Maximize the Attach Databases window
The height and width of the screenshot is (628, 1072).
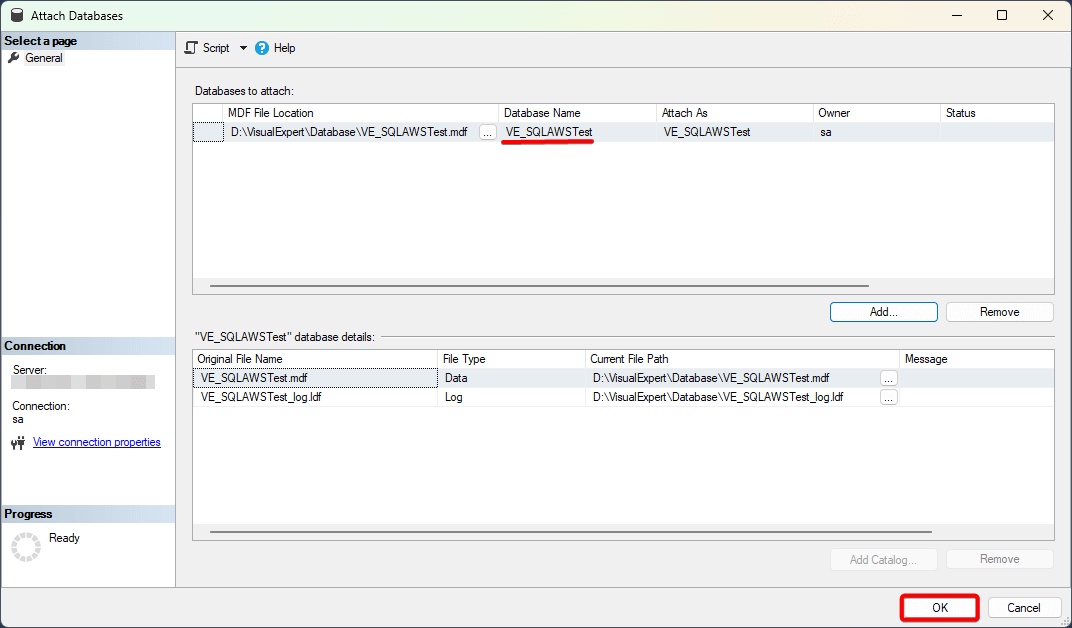(1002, 15)
